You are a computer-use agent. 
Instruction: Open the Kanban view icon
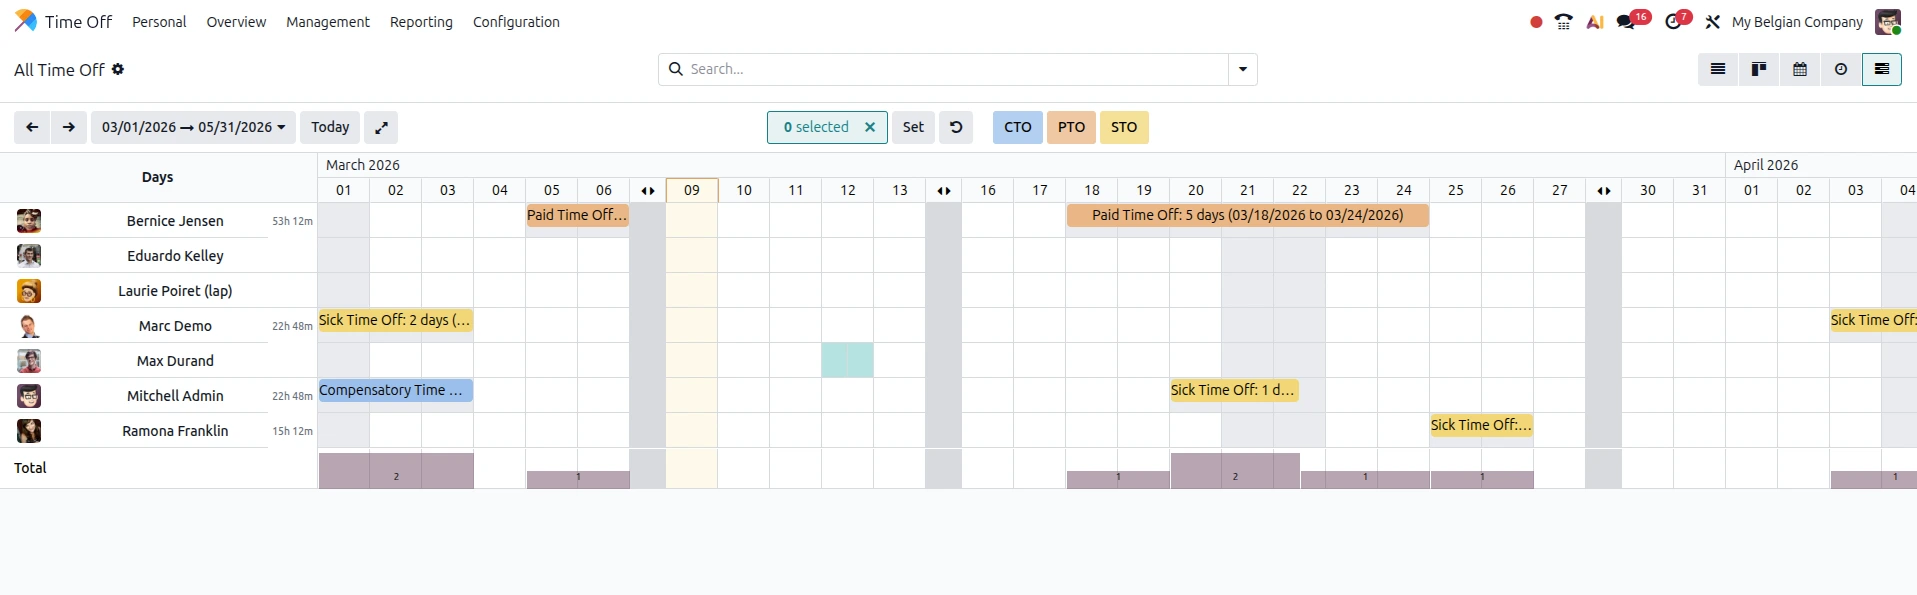pos(1759,69)
